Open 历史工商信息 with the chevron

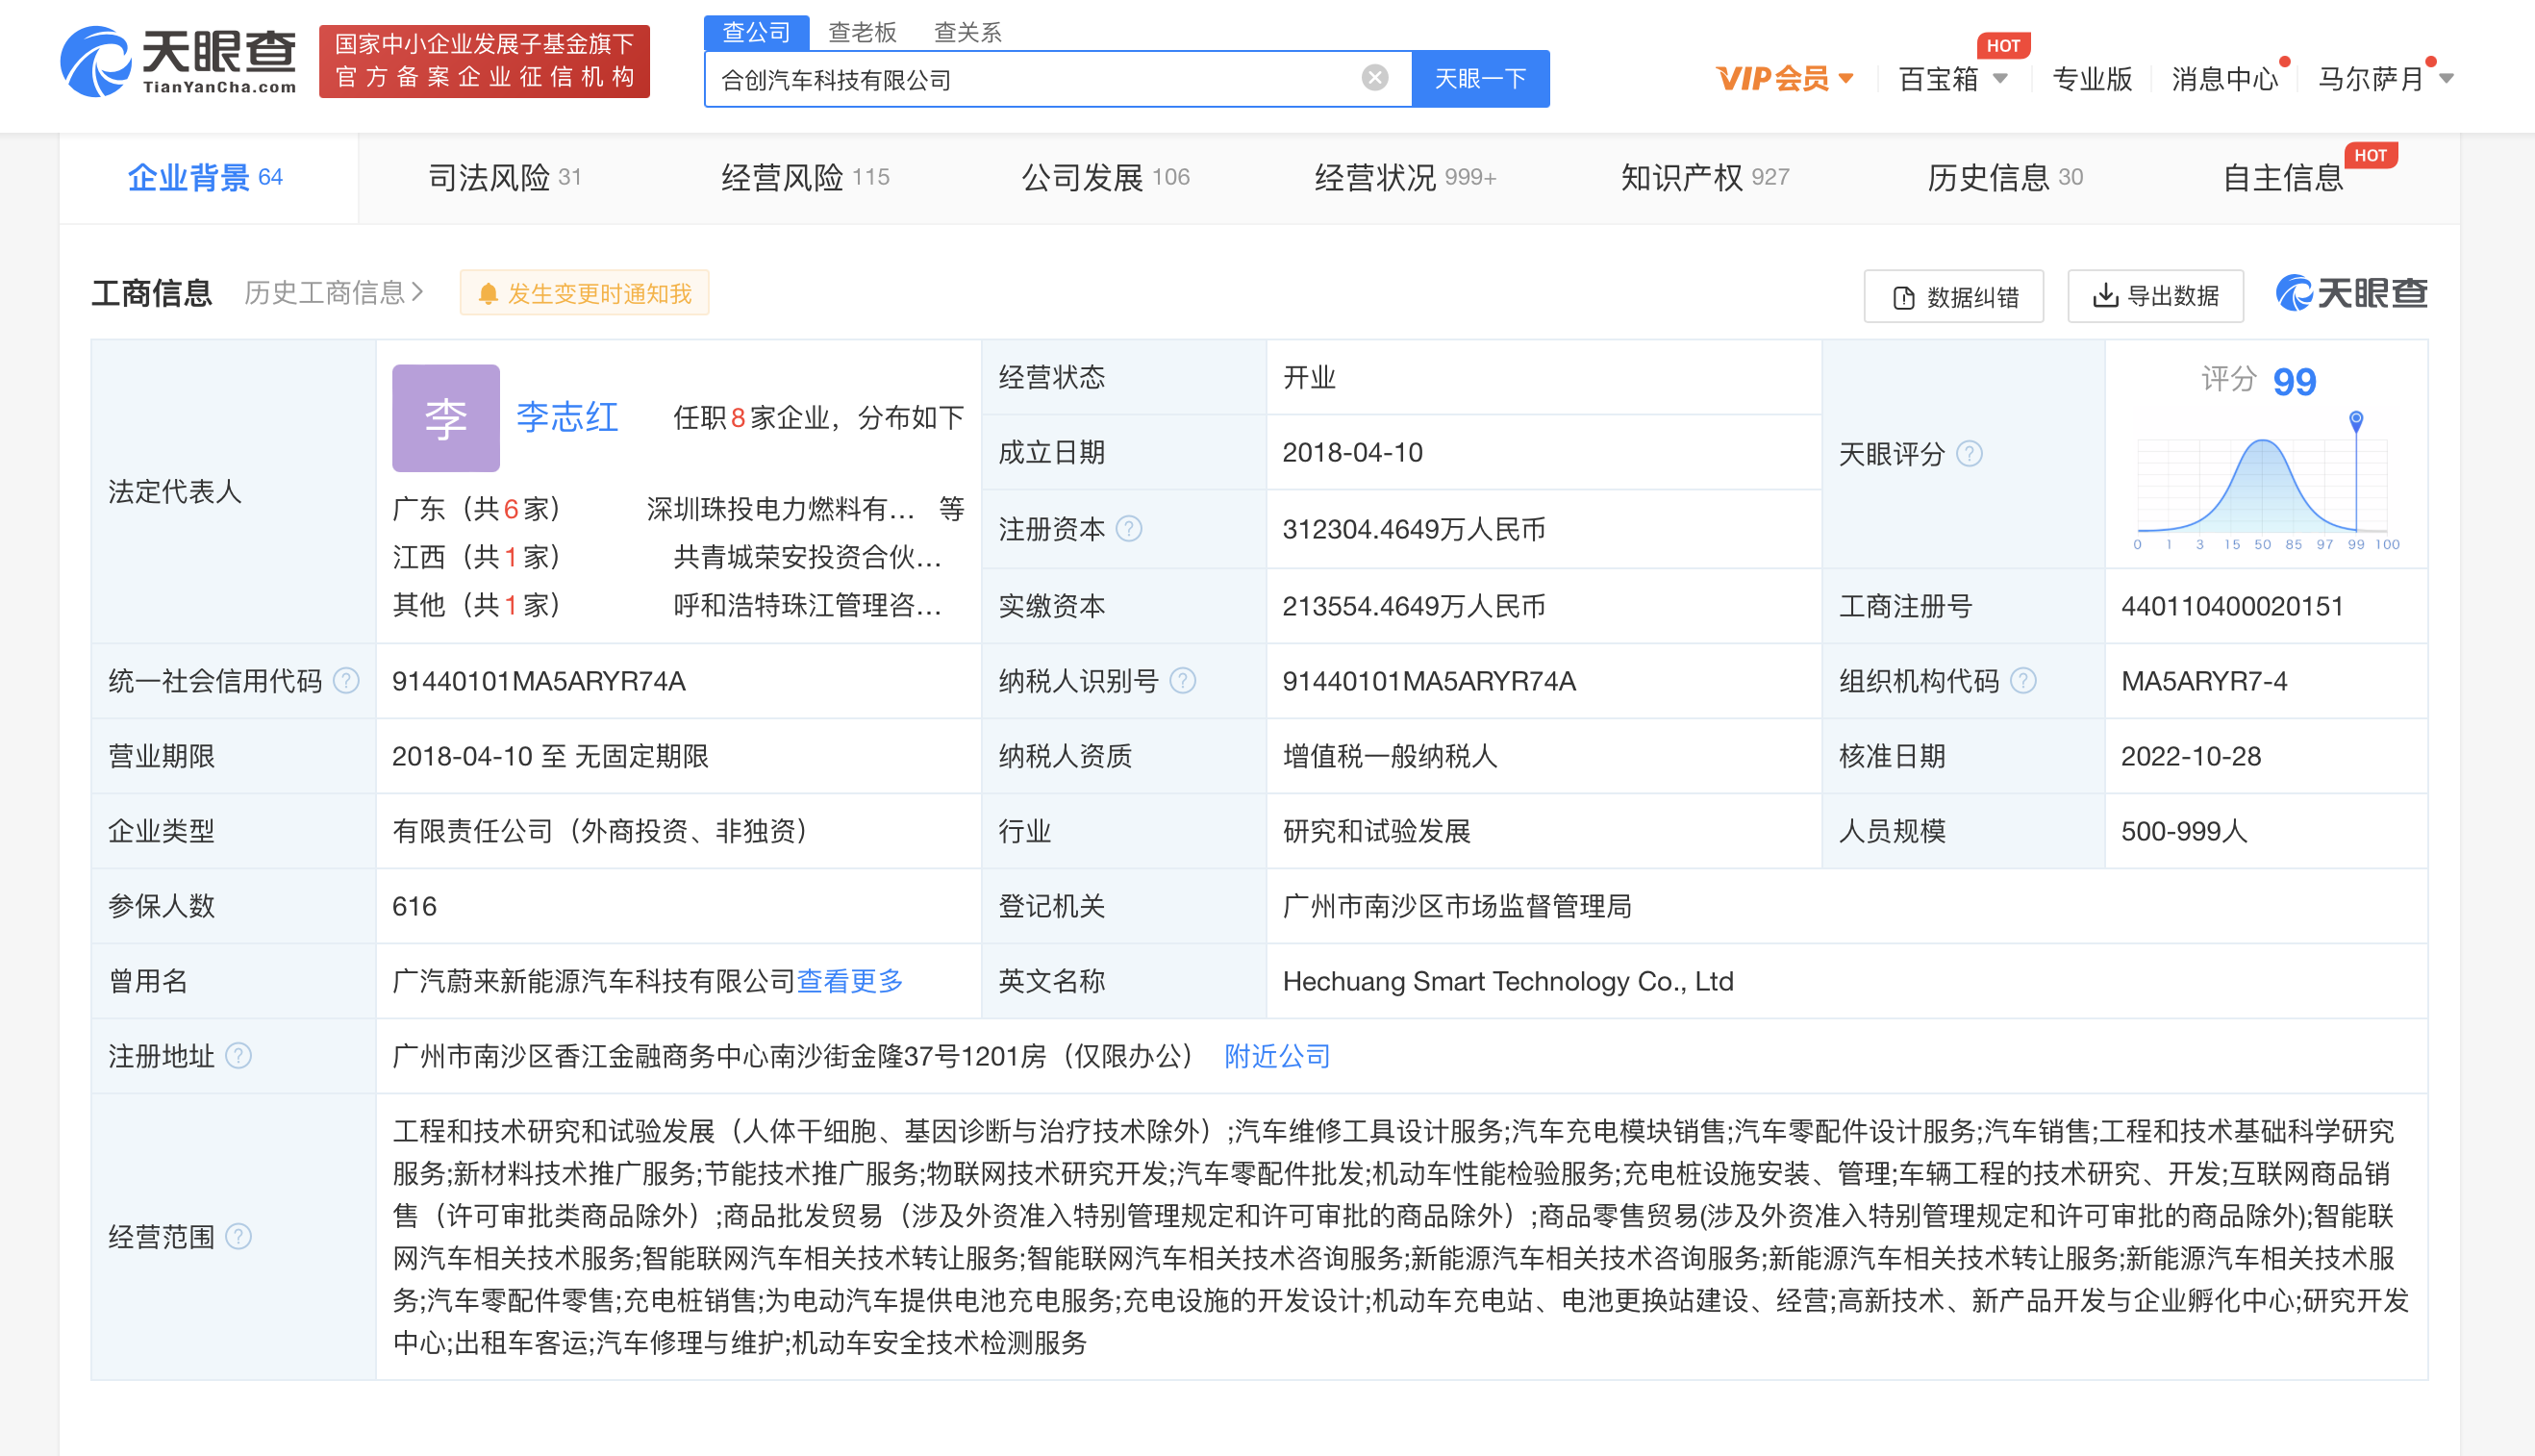point(335,292)
